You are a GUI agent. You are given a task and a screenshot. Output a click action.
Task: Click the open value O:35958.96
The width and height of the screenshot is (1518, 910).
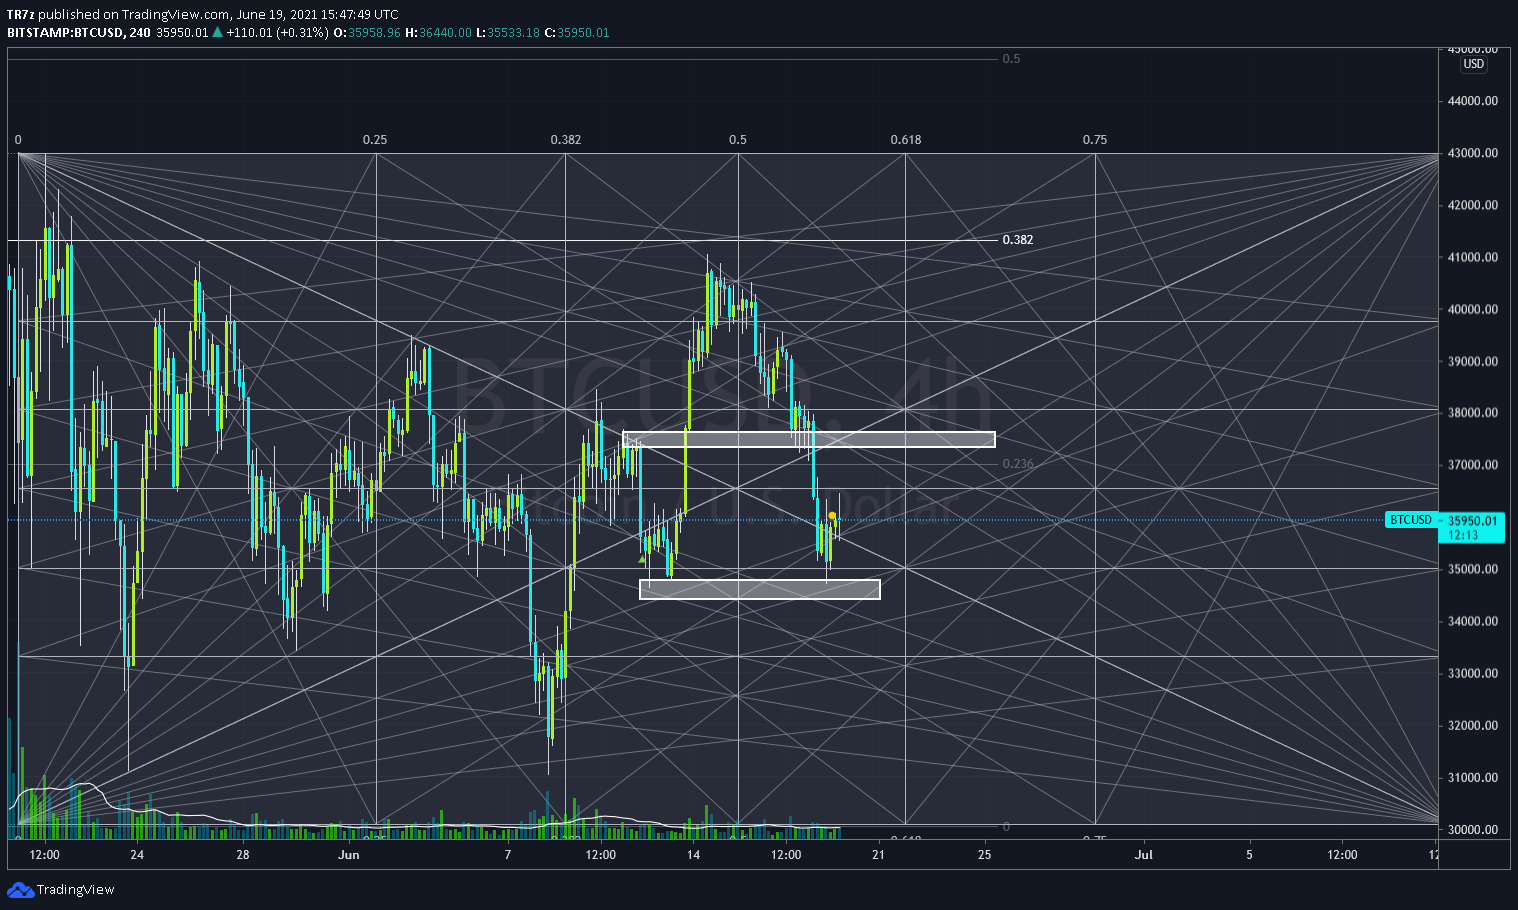click(x=367, y=33)
